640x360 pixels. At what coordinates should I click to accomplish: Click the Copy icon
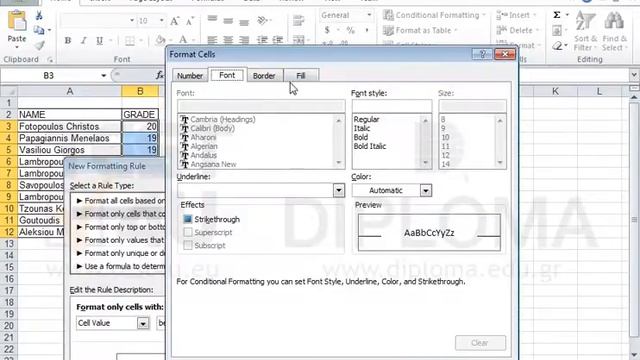pos(39,30)
